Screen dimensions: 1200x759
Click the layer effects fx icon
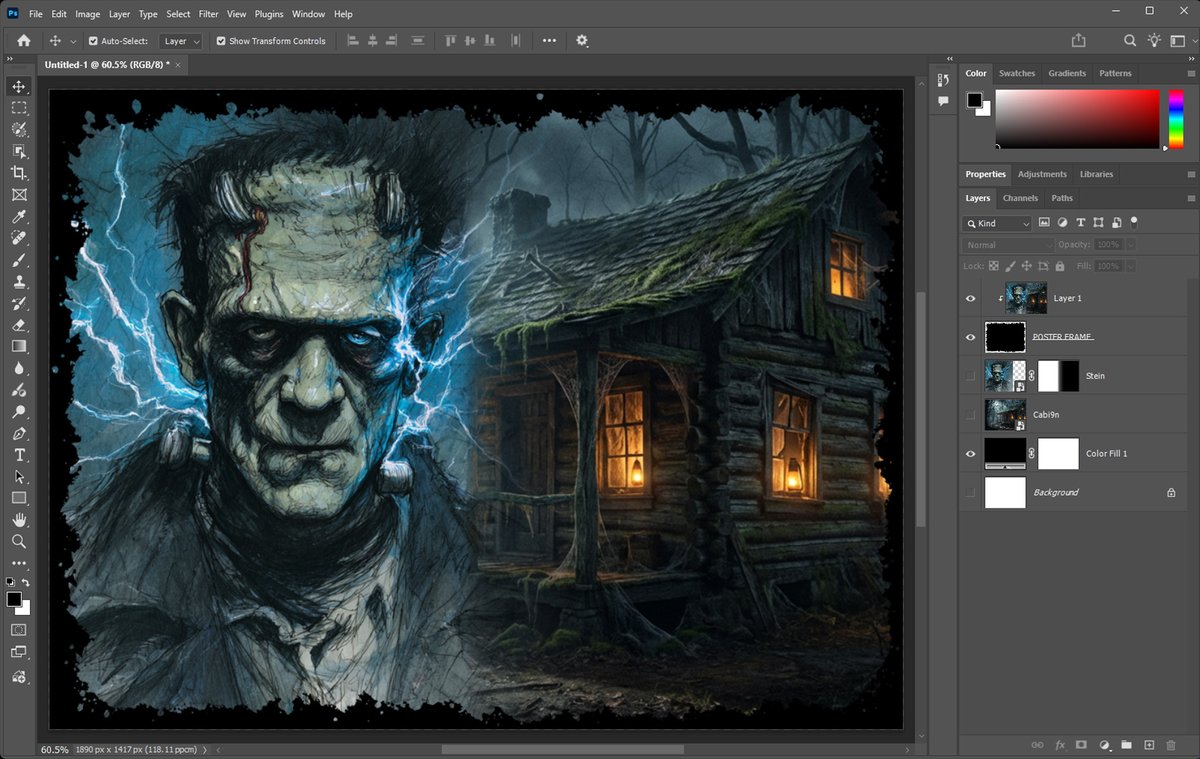[1060, 745]
